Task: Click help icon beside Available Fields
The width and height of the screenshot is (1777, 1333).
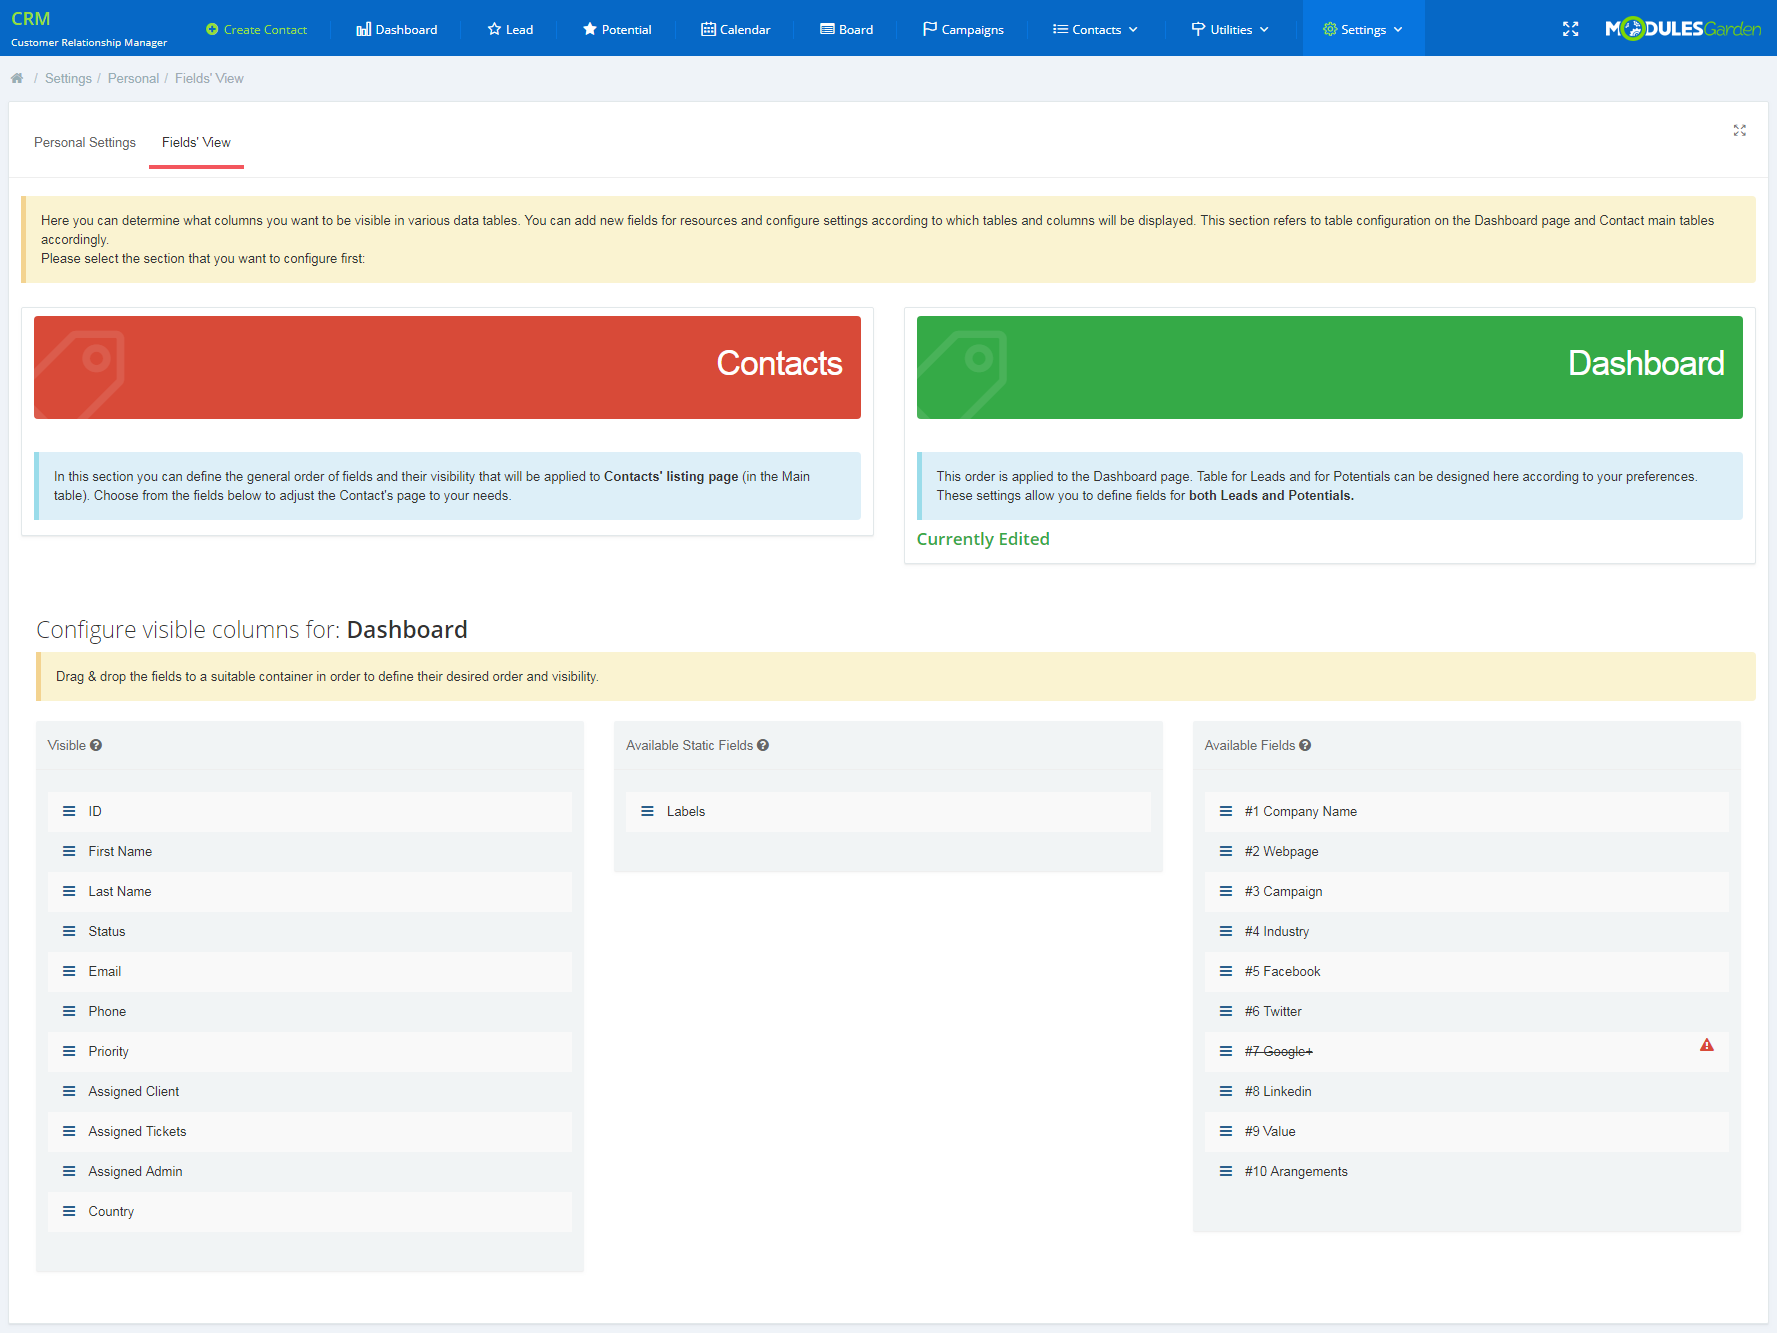Action: [1305, 745]
